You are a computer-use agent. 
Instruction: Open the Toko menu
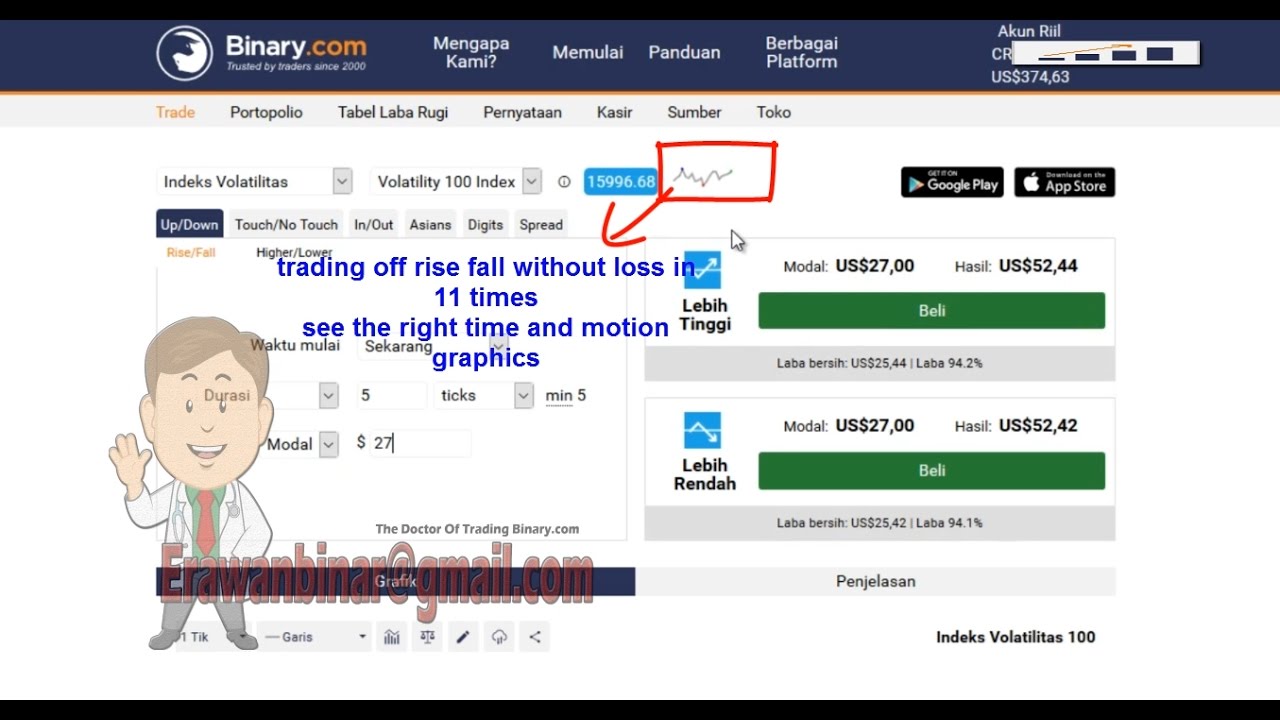click(773, 112)
